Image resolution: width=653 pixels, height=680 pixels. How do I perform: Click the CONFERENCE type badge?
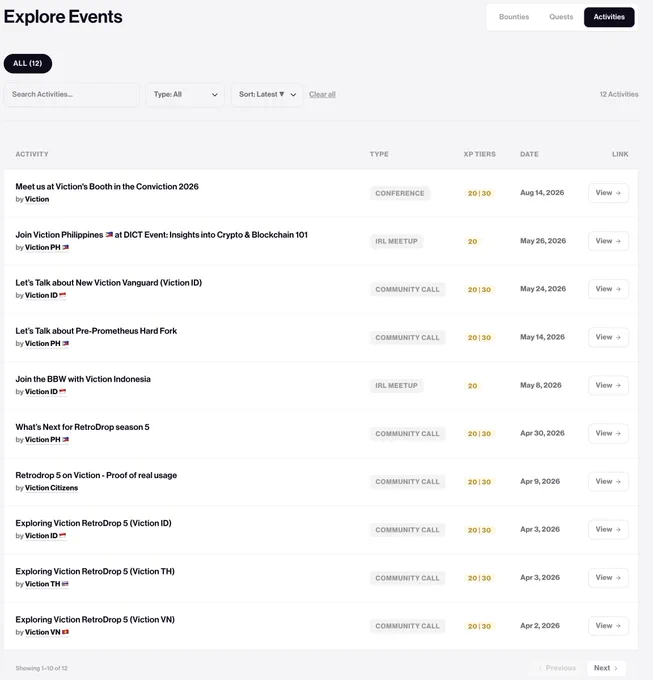click(x=400, y=193)
